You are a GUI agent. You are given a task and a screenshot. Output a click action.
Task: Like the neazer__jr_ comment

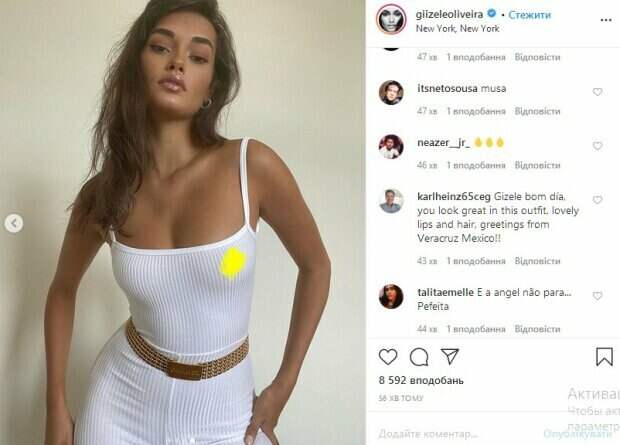[597, 146]
